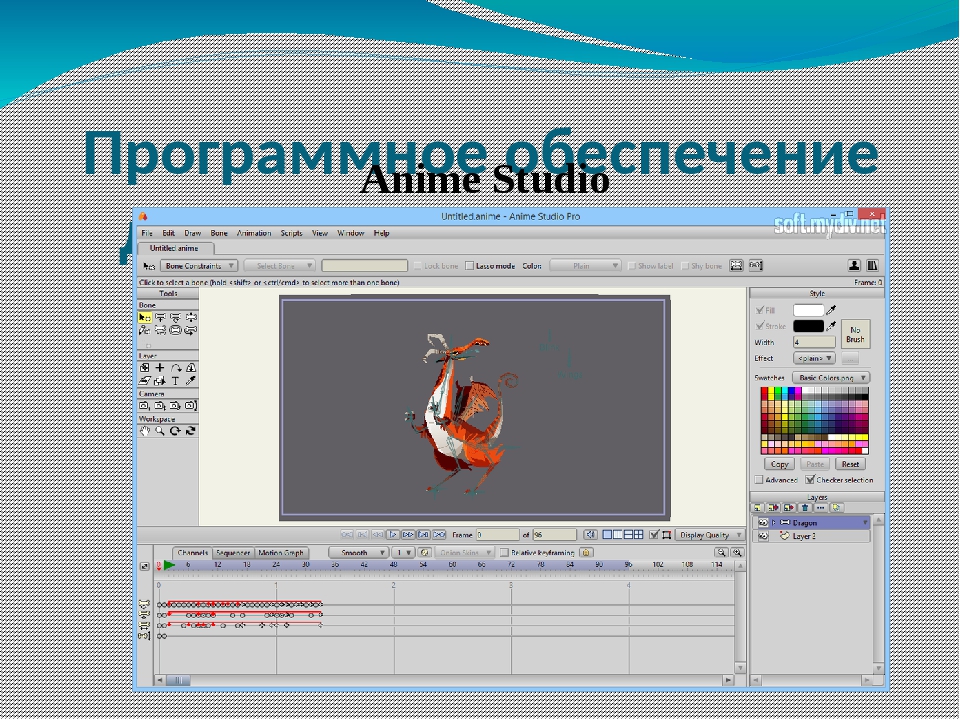Open the Scripts menu
Screen dimensions: 960x720
291,233
